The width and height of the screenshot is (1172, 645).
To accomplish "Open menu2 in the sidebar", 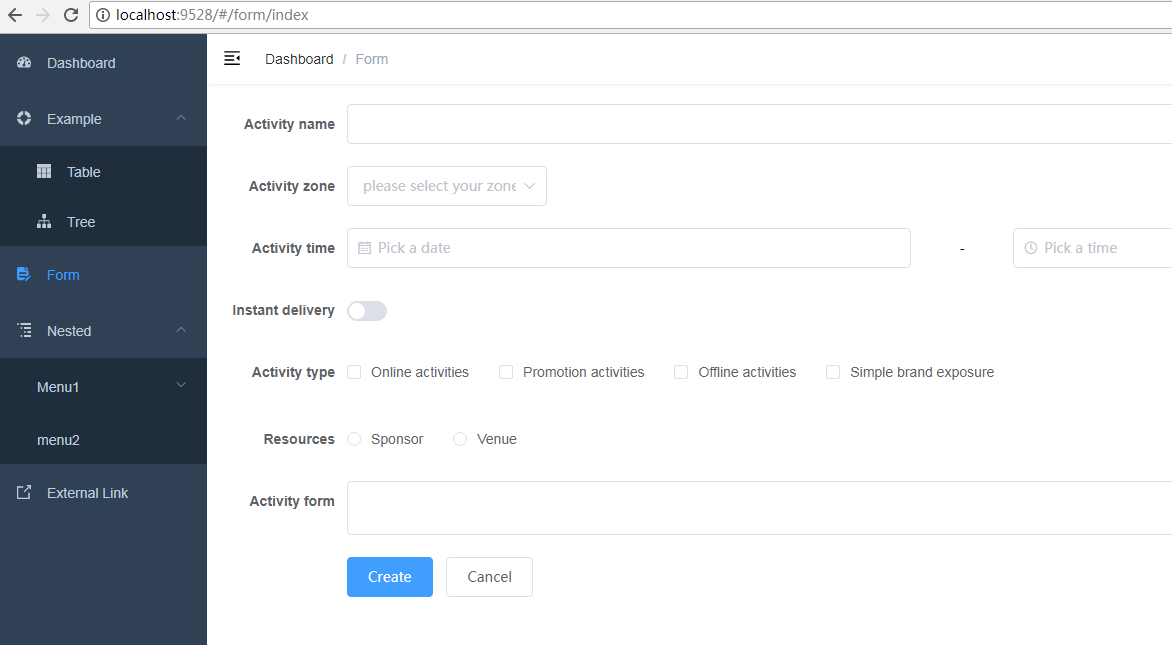I will [58, 440].
